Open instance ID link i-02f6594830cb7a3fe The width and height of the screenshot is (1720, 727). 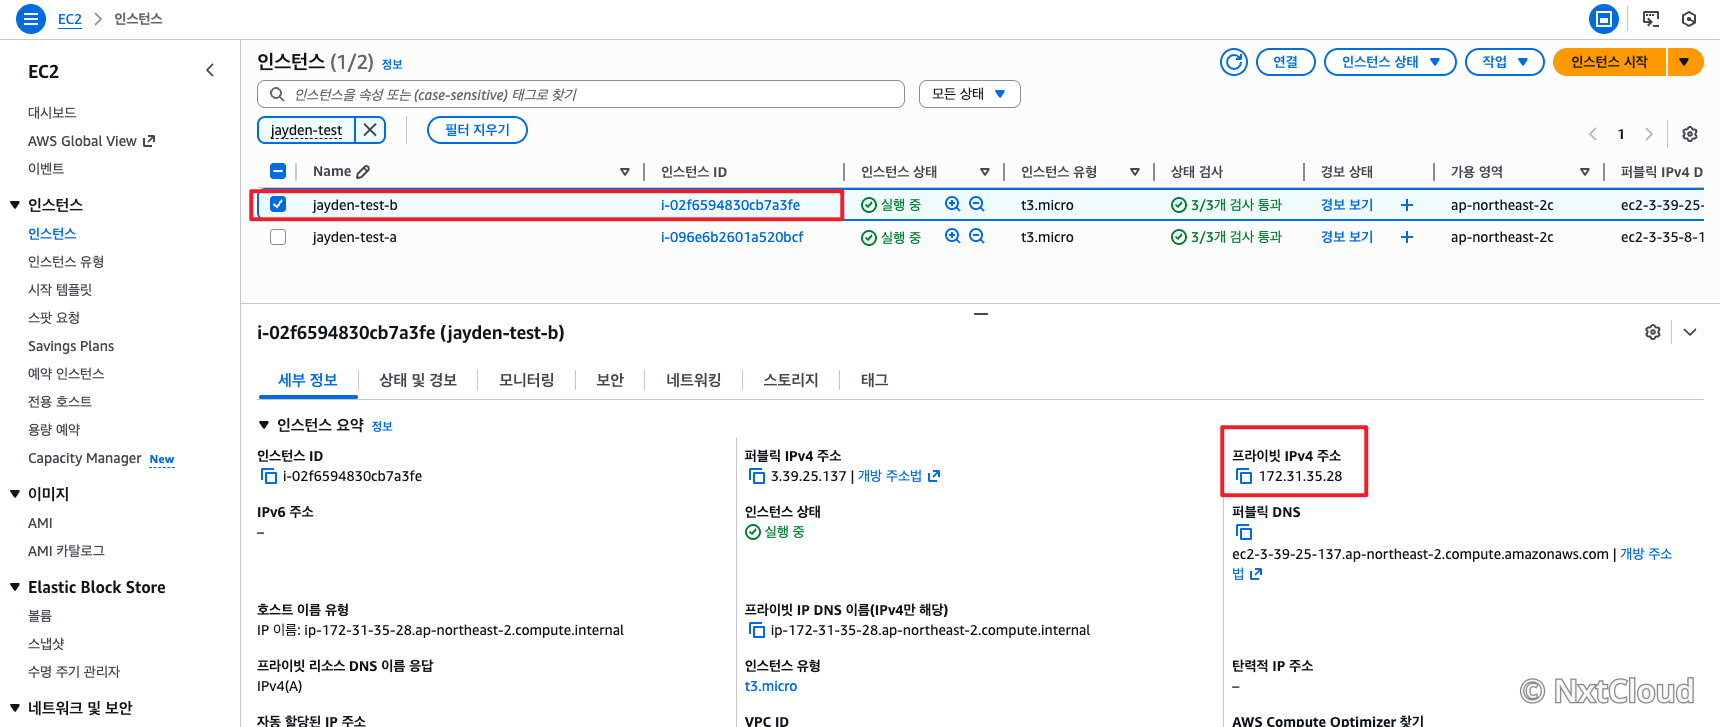pyautogui.click(x=730, y=205)
